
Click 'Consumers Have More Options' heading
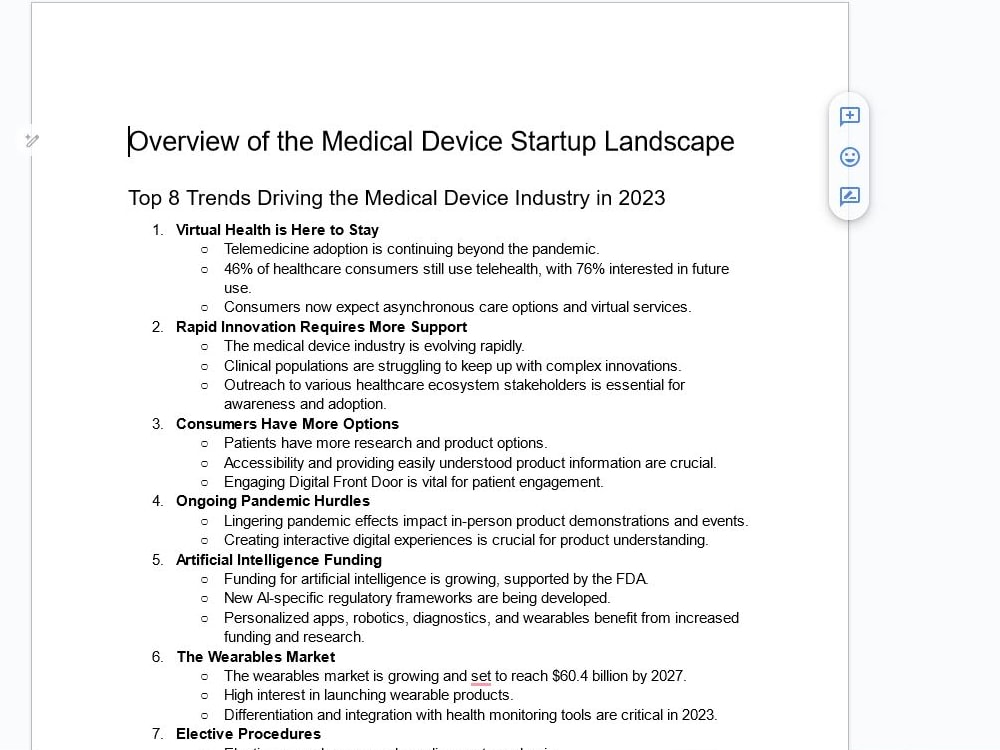pos(288,423)
